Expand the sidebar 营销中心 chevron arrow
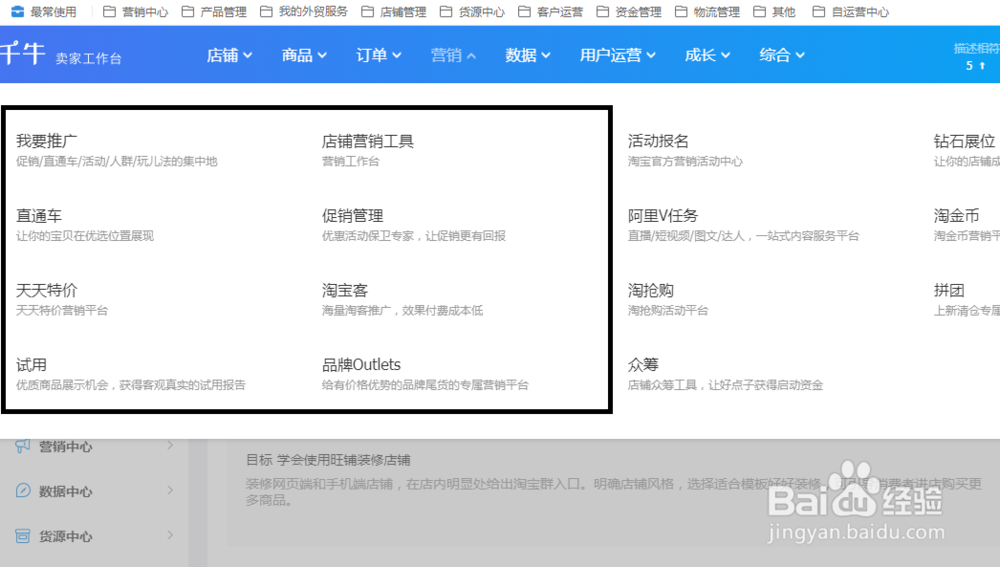Image resolution: width=1000 pixels, height=567 pixels. [x=170, y=445]
